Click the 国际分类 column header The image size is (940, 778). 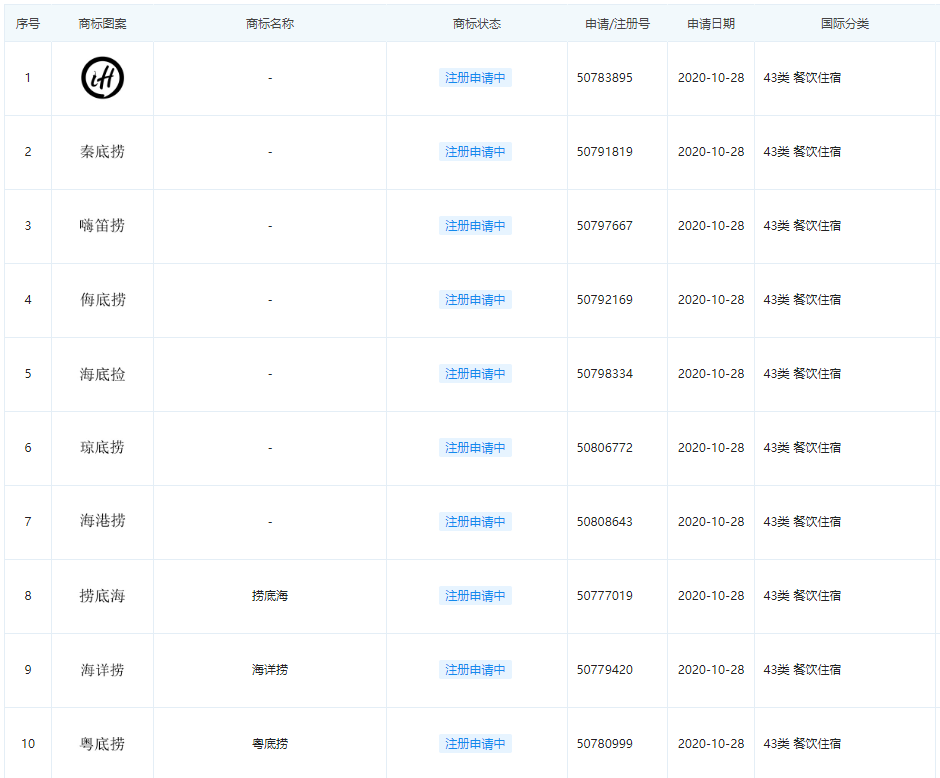(x=845, y=24)
